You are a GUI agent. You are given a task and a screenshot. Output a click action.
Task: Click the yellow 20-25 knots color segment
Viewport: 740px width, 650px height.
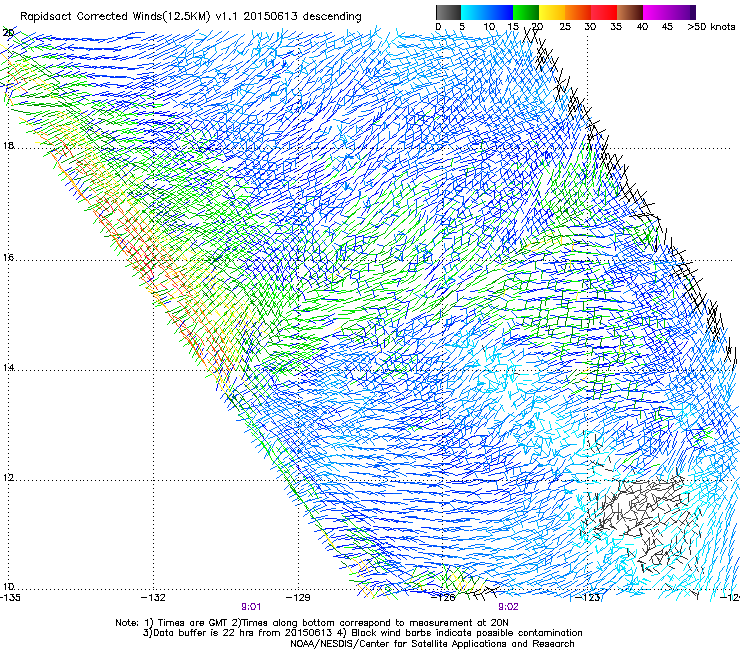(552, 12)
